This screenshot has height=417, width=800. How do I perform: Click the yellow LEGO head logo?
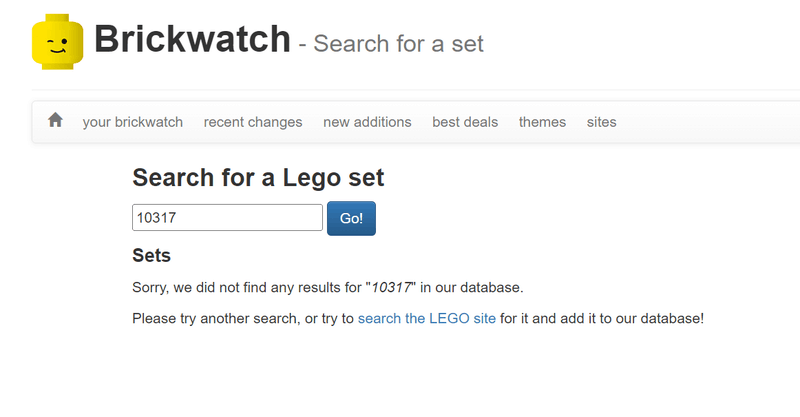tap(57, 43)
